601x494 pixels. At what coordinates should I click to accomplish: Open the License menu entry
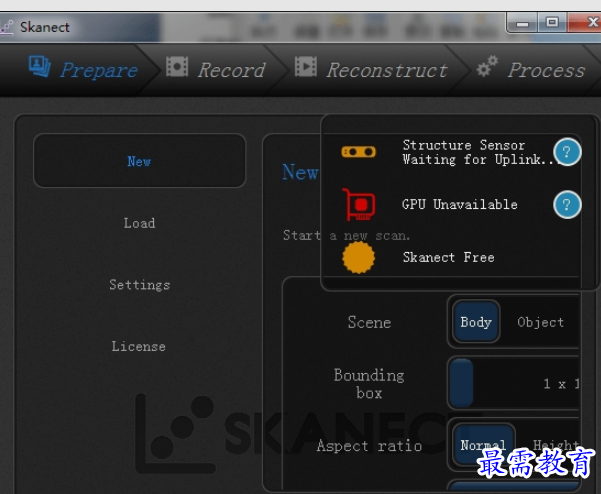click(139, 346)
